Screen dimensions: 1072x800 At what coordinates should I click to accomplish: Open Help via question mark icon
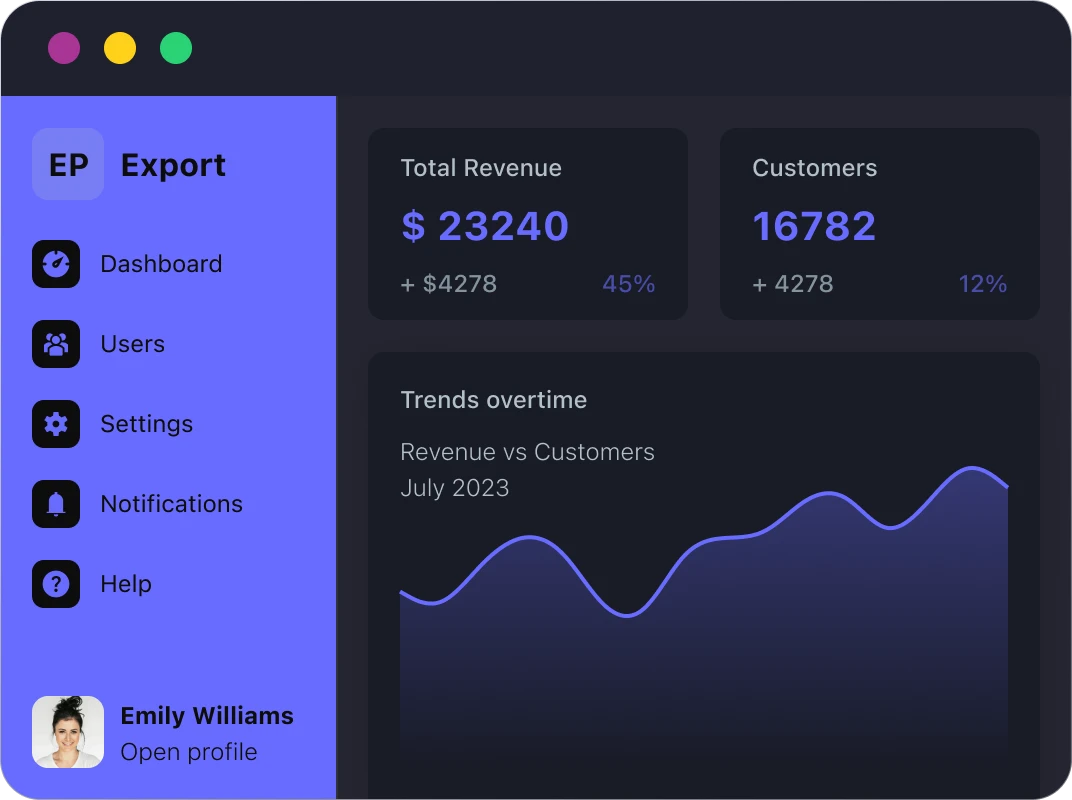(x=56, y=584)
